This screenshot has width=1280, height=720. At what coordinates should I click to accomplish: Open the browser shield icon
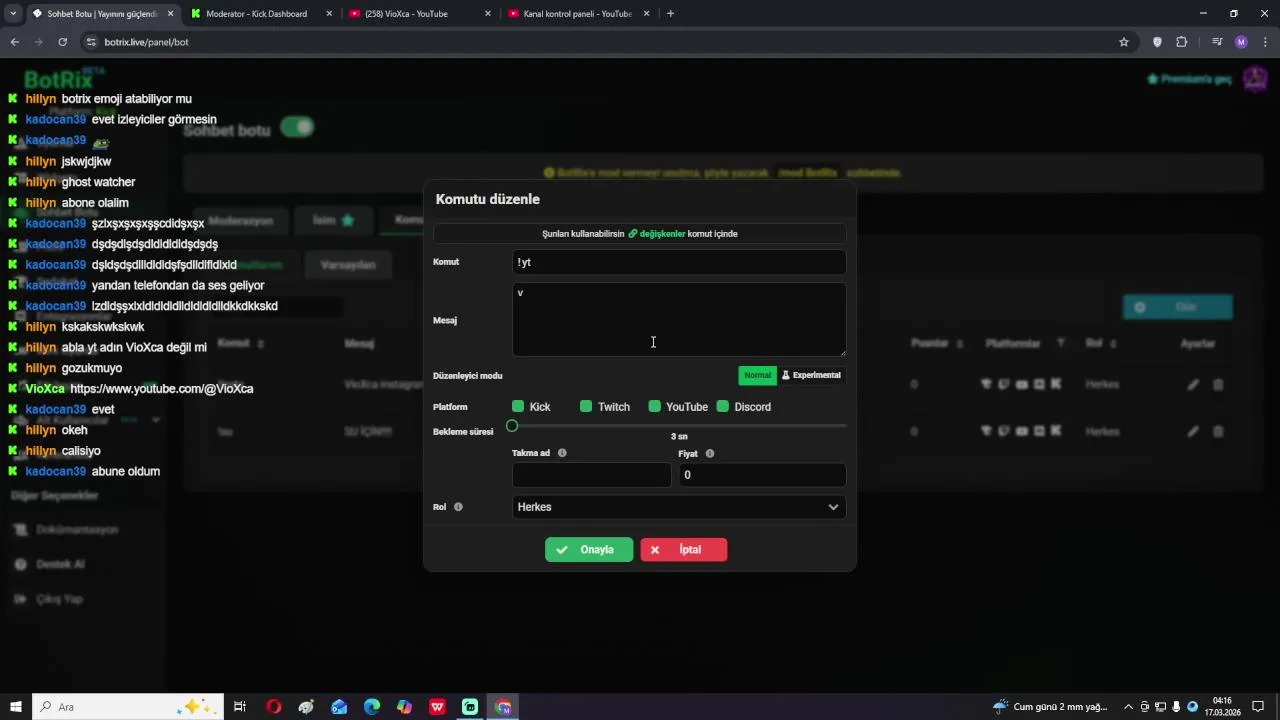(x=1157, y=42)
